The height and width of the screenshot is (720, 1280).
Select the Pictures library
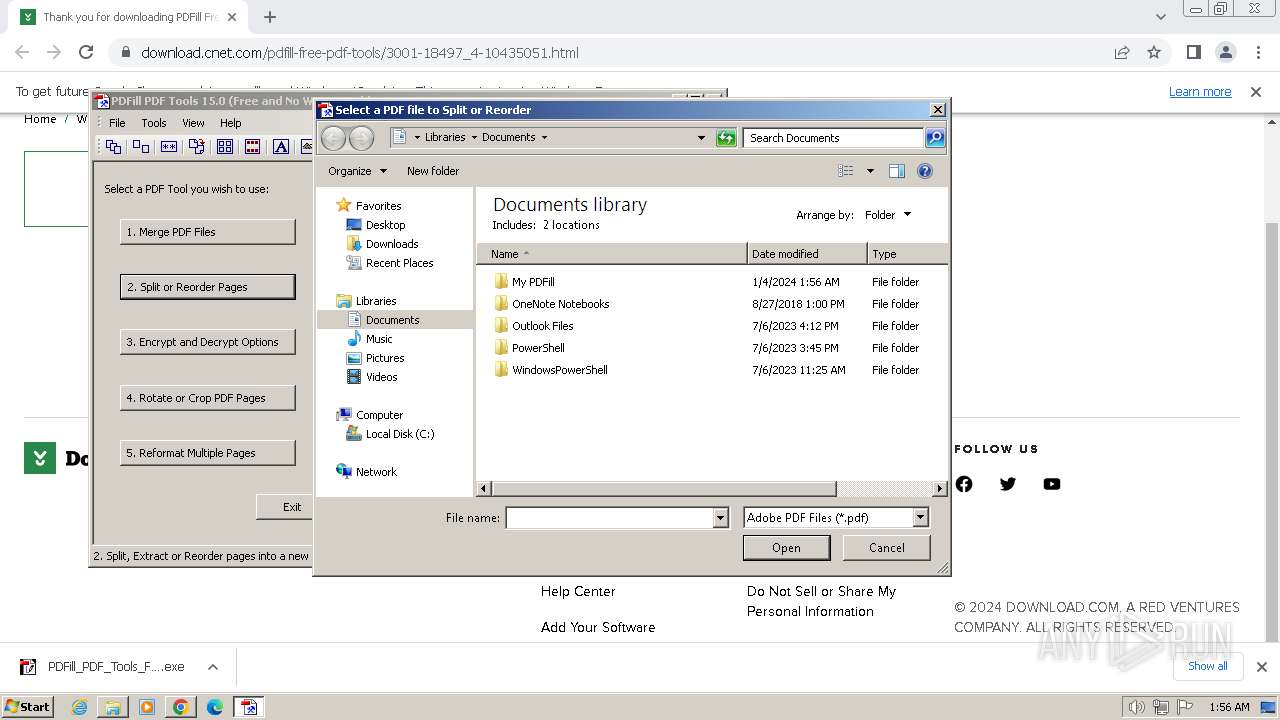click(x=385, y=358)
